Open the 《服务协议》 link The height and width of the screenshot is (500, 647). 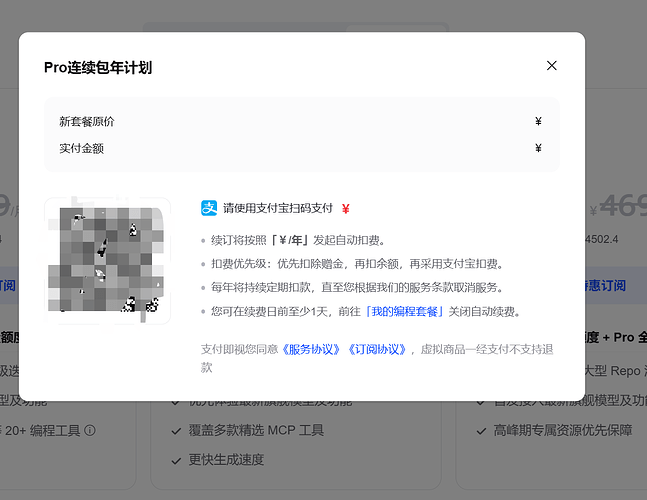311,350
